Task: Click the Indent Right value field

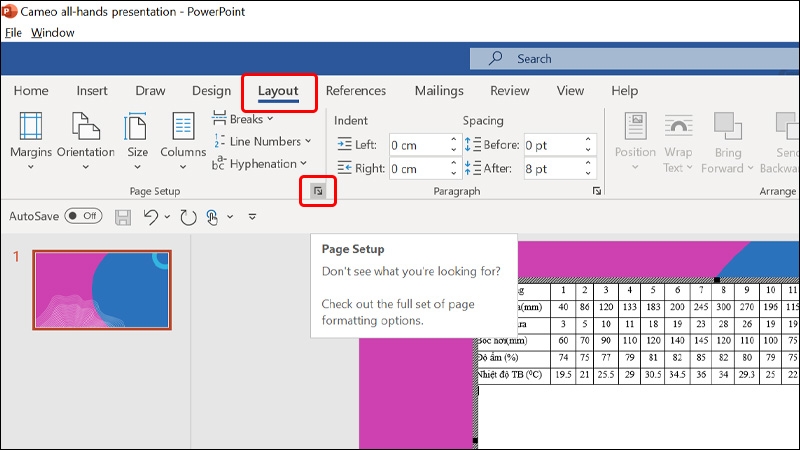Action: coord(419,169)
